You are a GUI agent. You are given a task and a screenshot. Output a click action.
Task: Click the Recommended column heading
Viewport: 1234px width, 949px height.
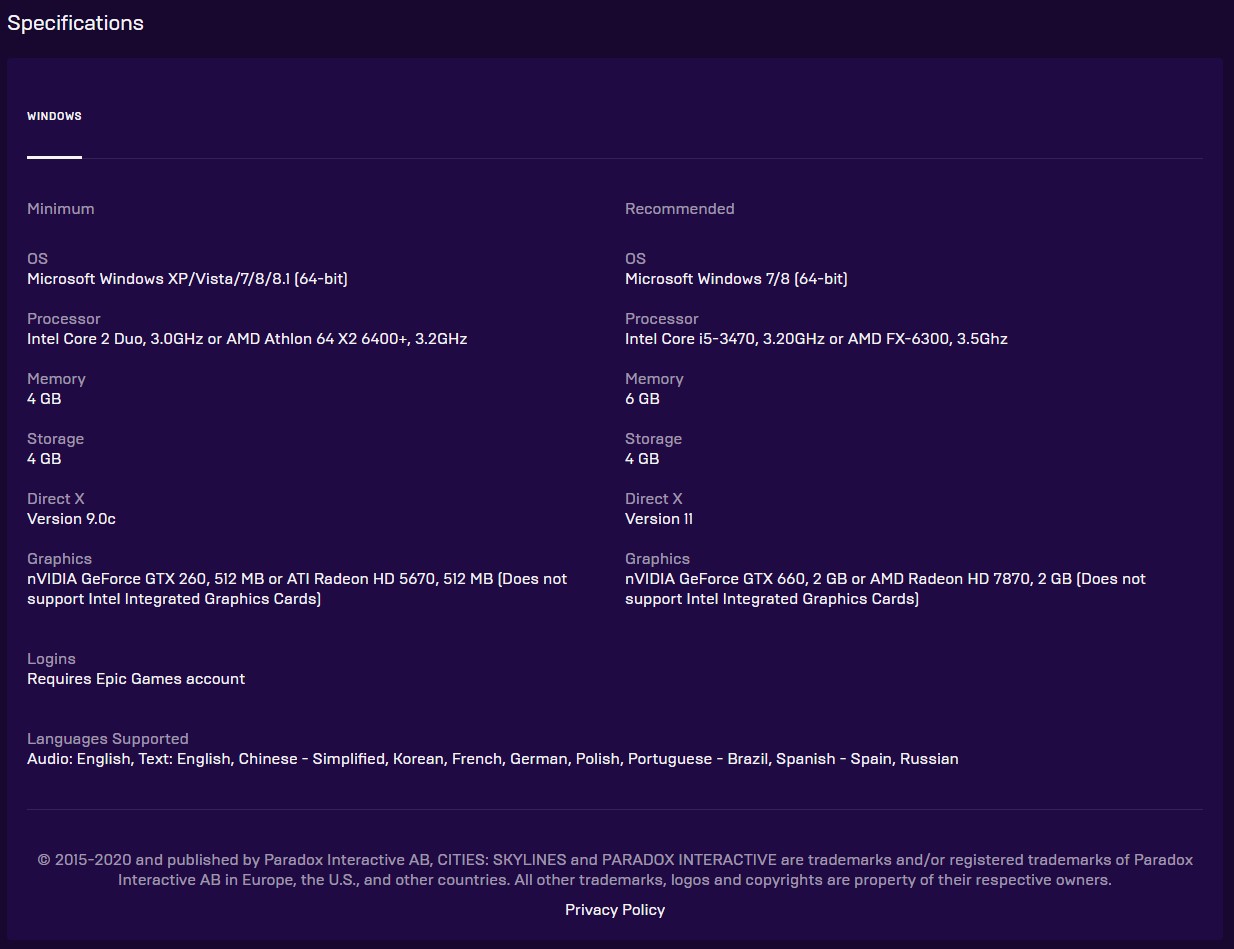(x=680, y=208)
